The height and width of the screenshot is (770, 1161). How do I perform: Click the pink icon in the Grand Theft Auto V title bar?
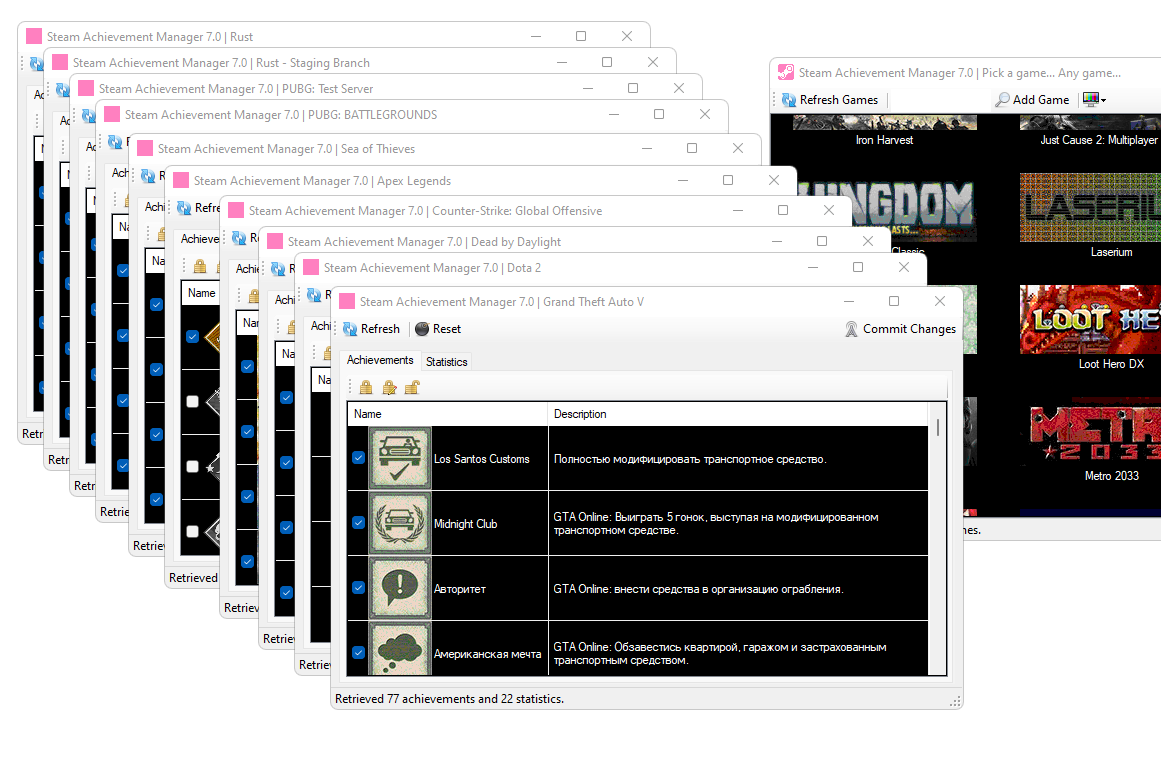(347, 301)
